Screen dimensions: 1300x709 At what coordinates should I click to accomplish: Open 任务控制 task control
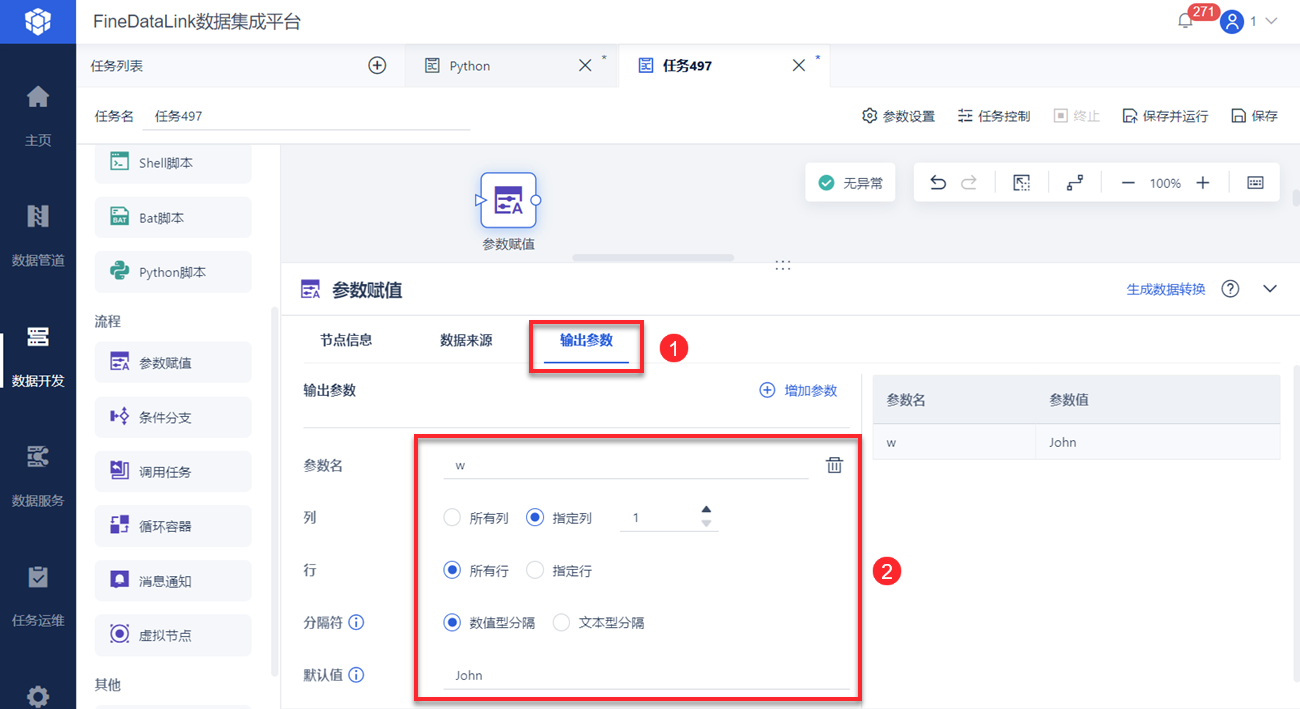(993, 116)
